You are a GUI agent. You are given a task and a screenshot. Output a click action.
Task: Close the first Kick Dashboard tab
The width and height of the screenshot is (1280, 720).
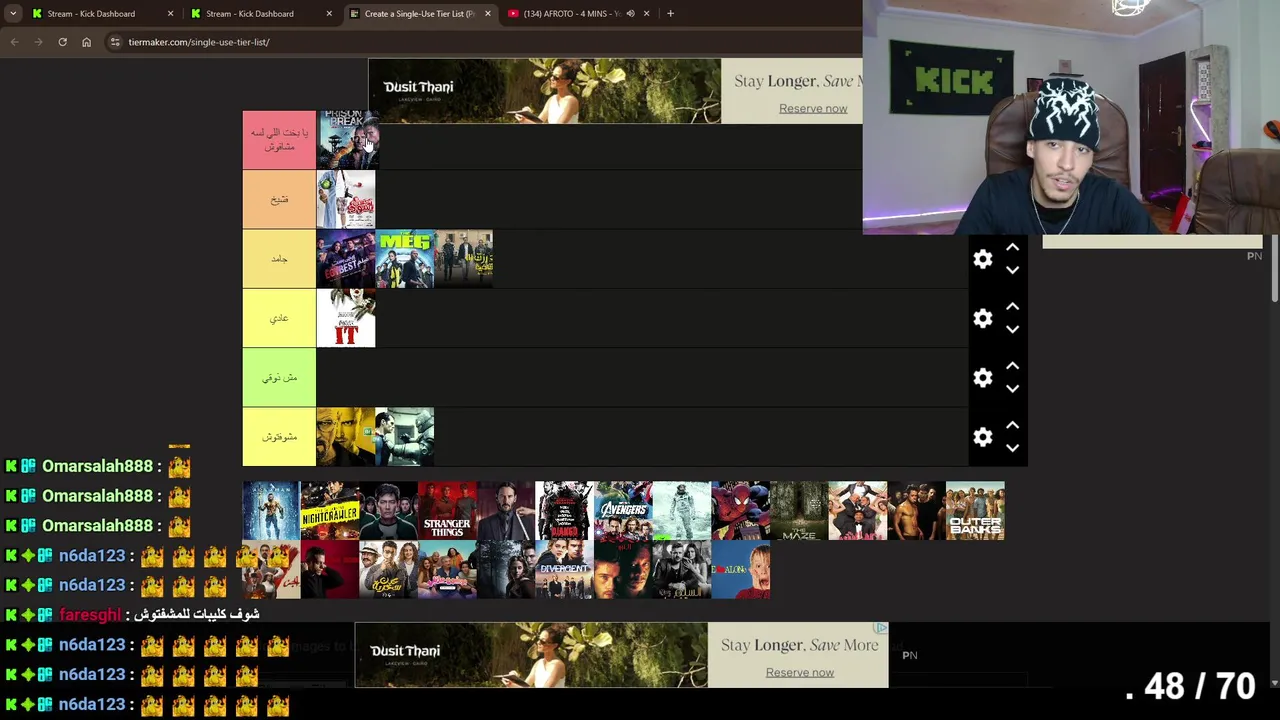(x=170, y=14)
